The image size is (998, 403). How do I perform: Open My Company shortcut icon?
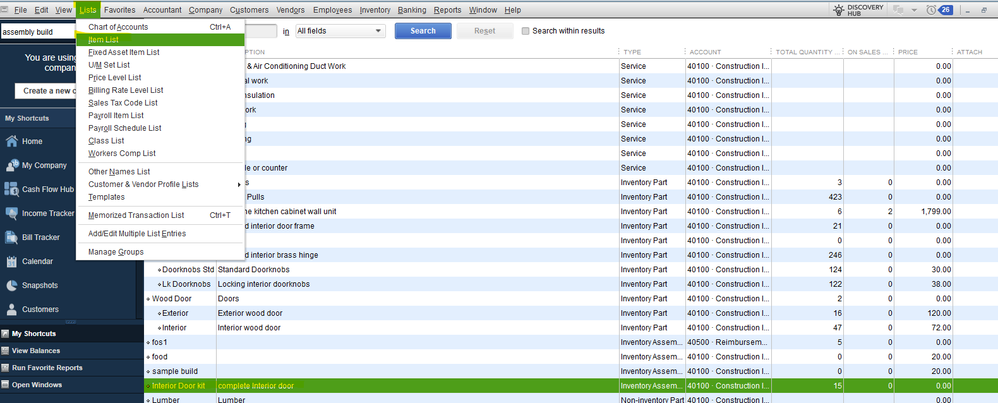[11, 166]
